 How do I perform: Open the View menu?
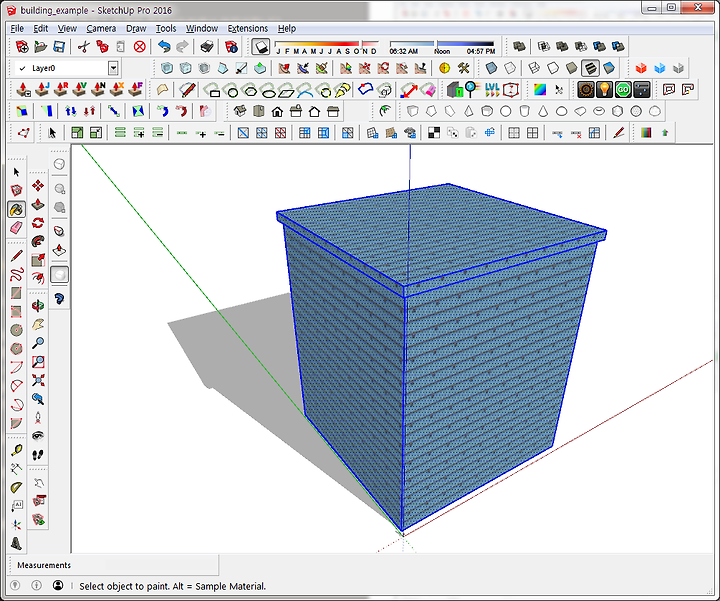coord(67,28)
